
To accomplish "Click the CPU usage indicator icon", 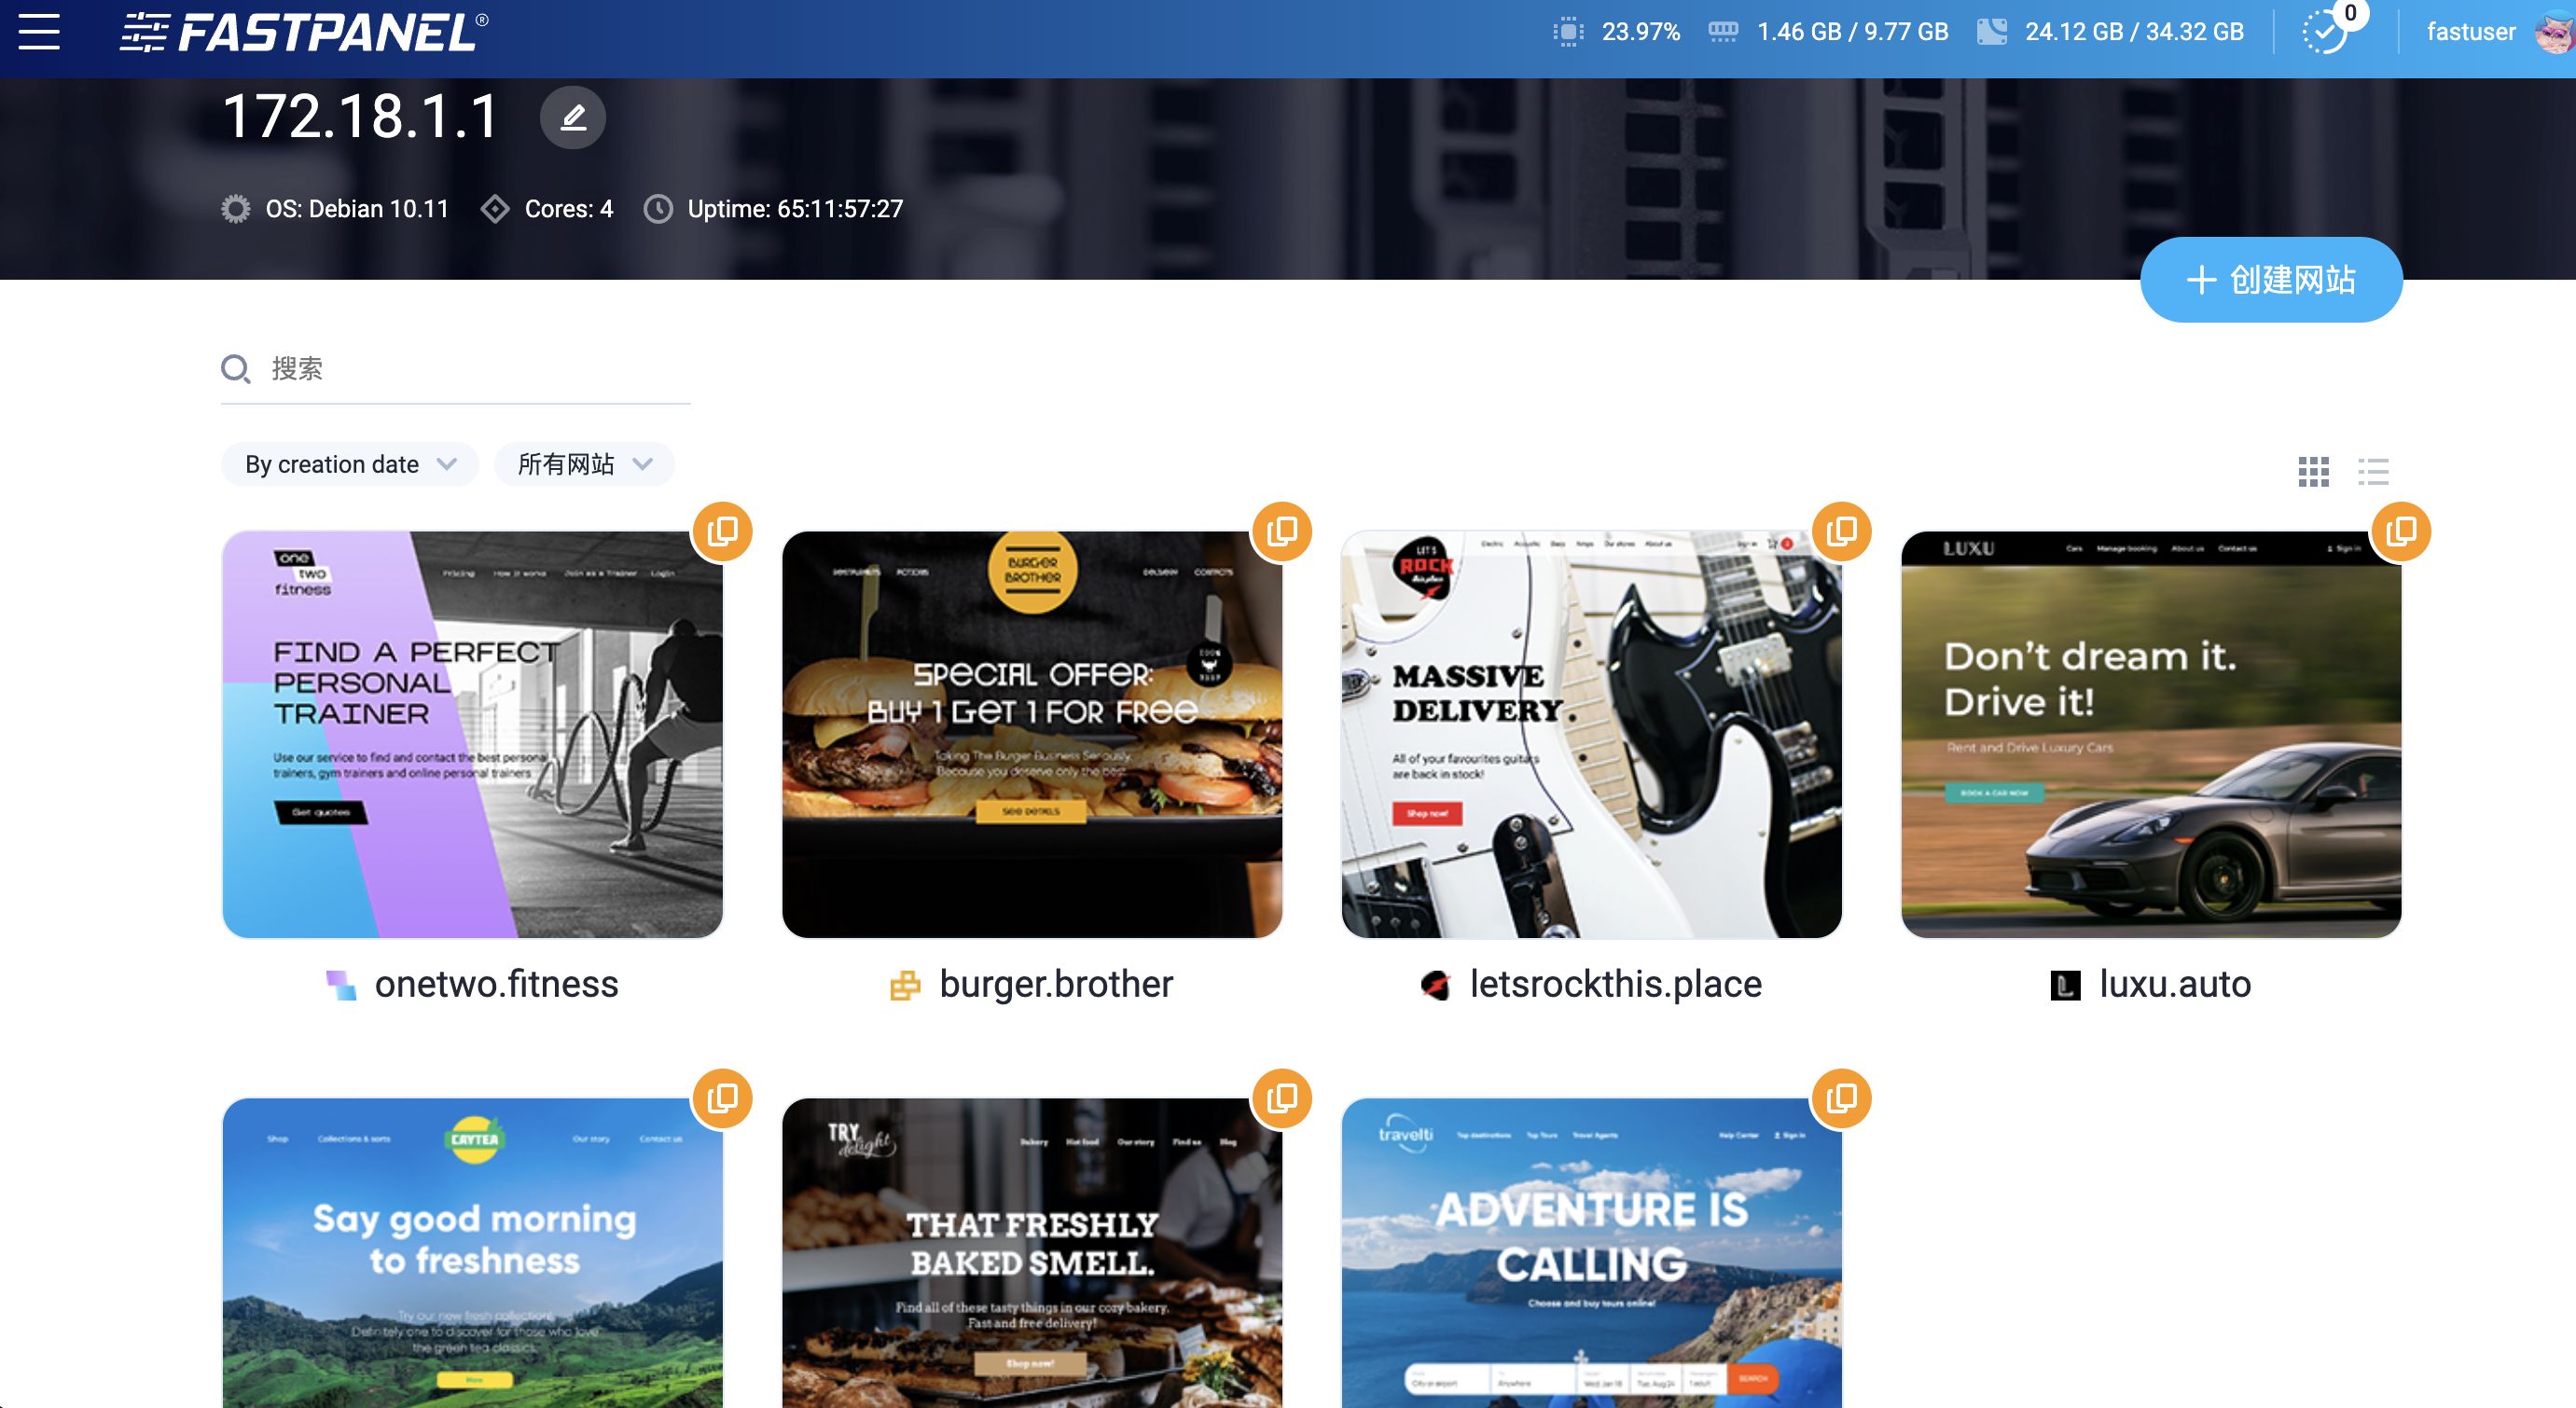I will tap(1568, 32).
